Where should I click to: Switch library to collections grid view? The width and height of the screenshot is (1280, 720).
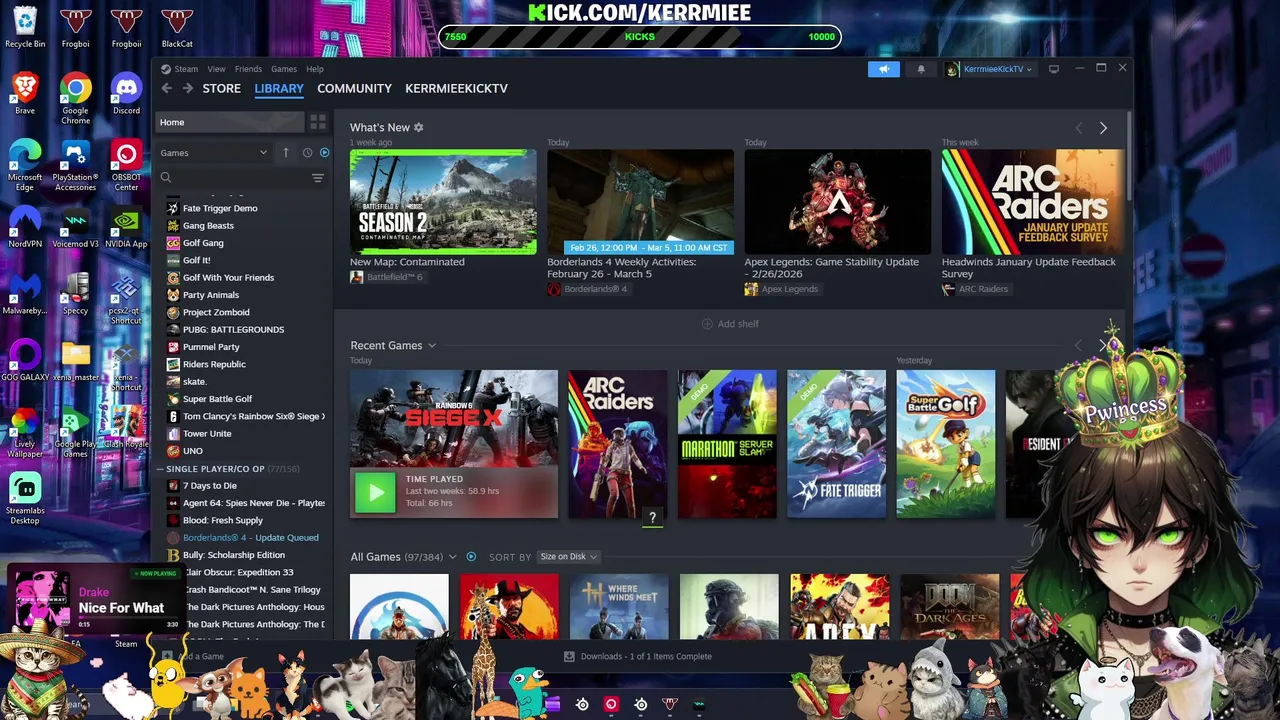click(318, 122)
